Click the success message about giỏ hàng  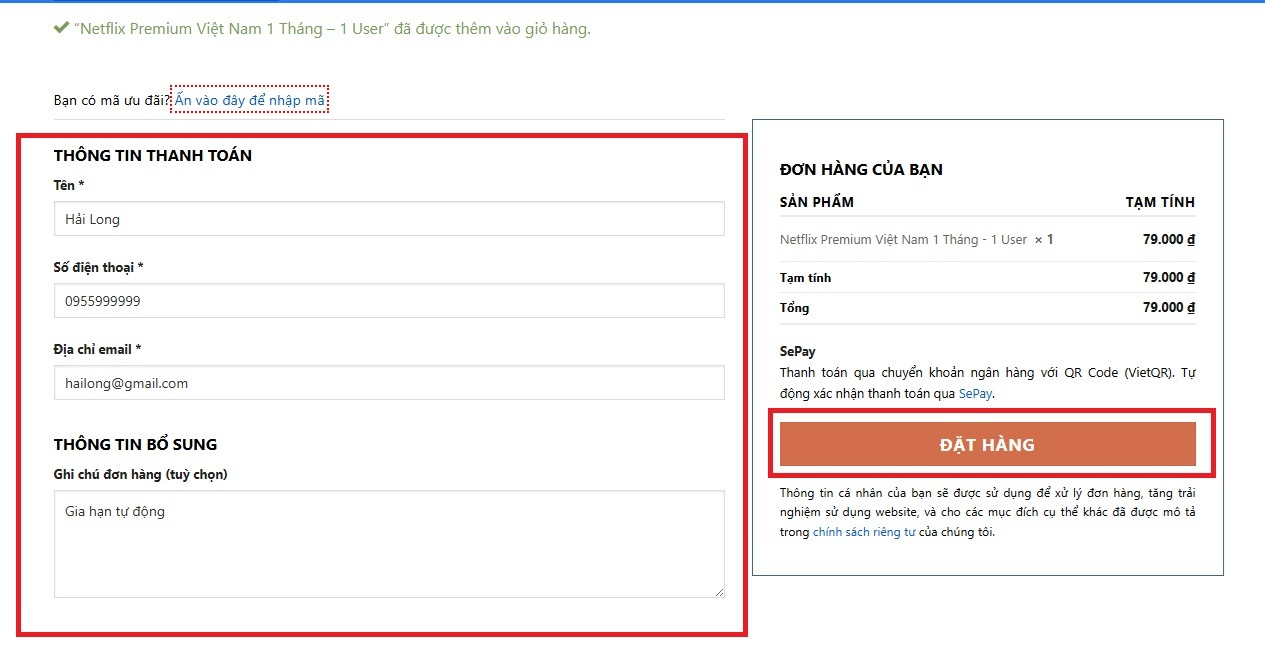[x=329, y=28]
